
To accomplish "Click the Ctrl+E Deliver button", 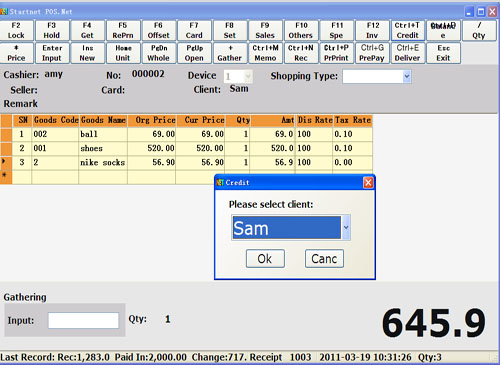I will coord(408,53).
